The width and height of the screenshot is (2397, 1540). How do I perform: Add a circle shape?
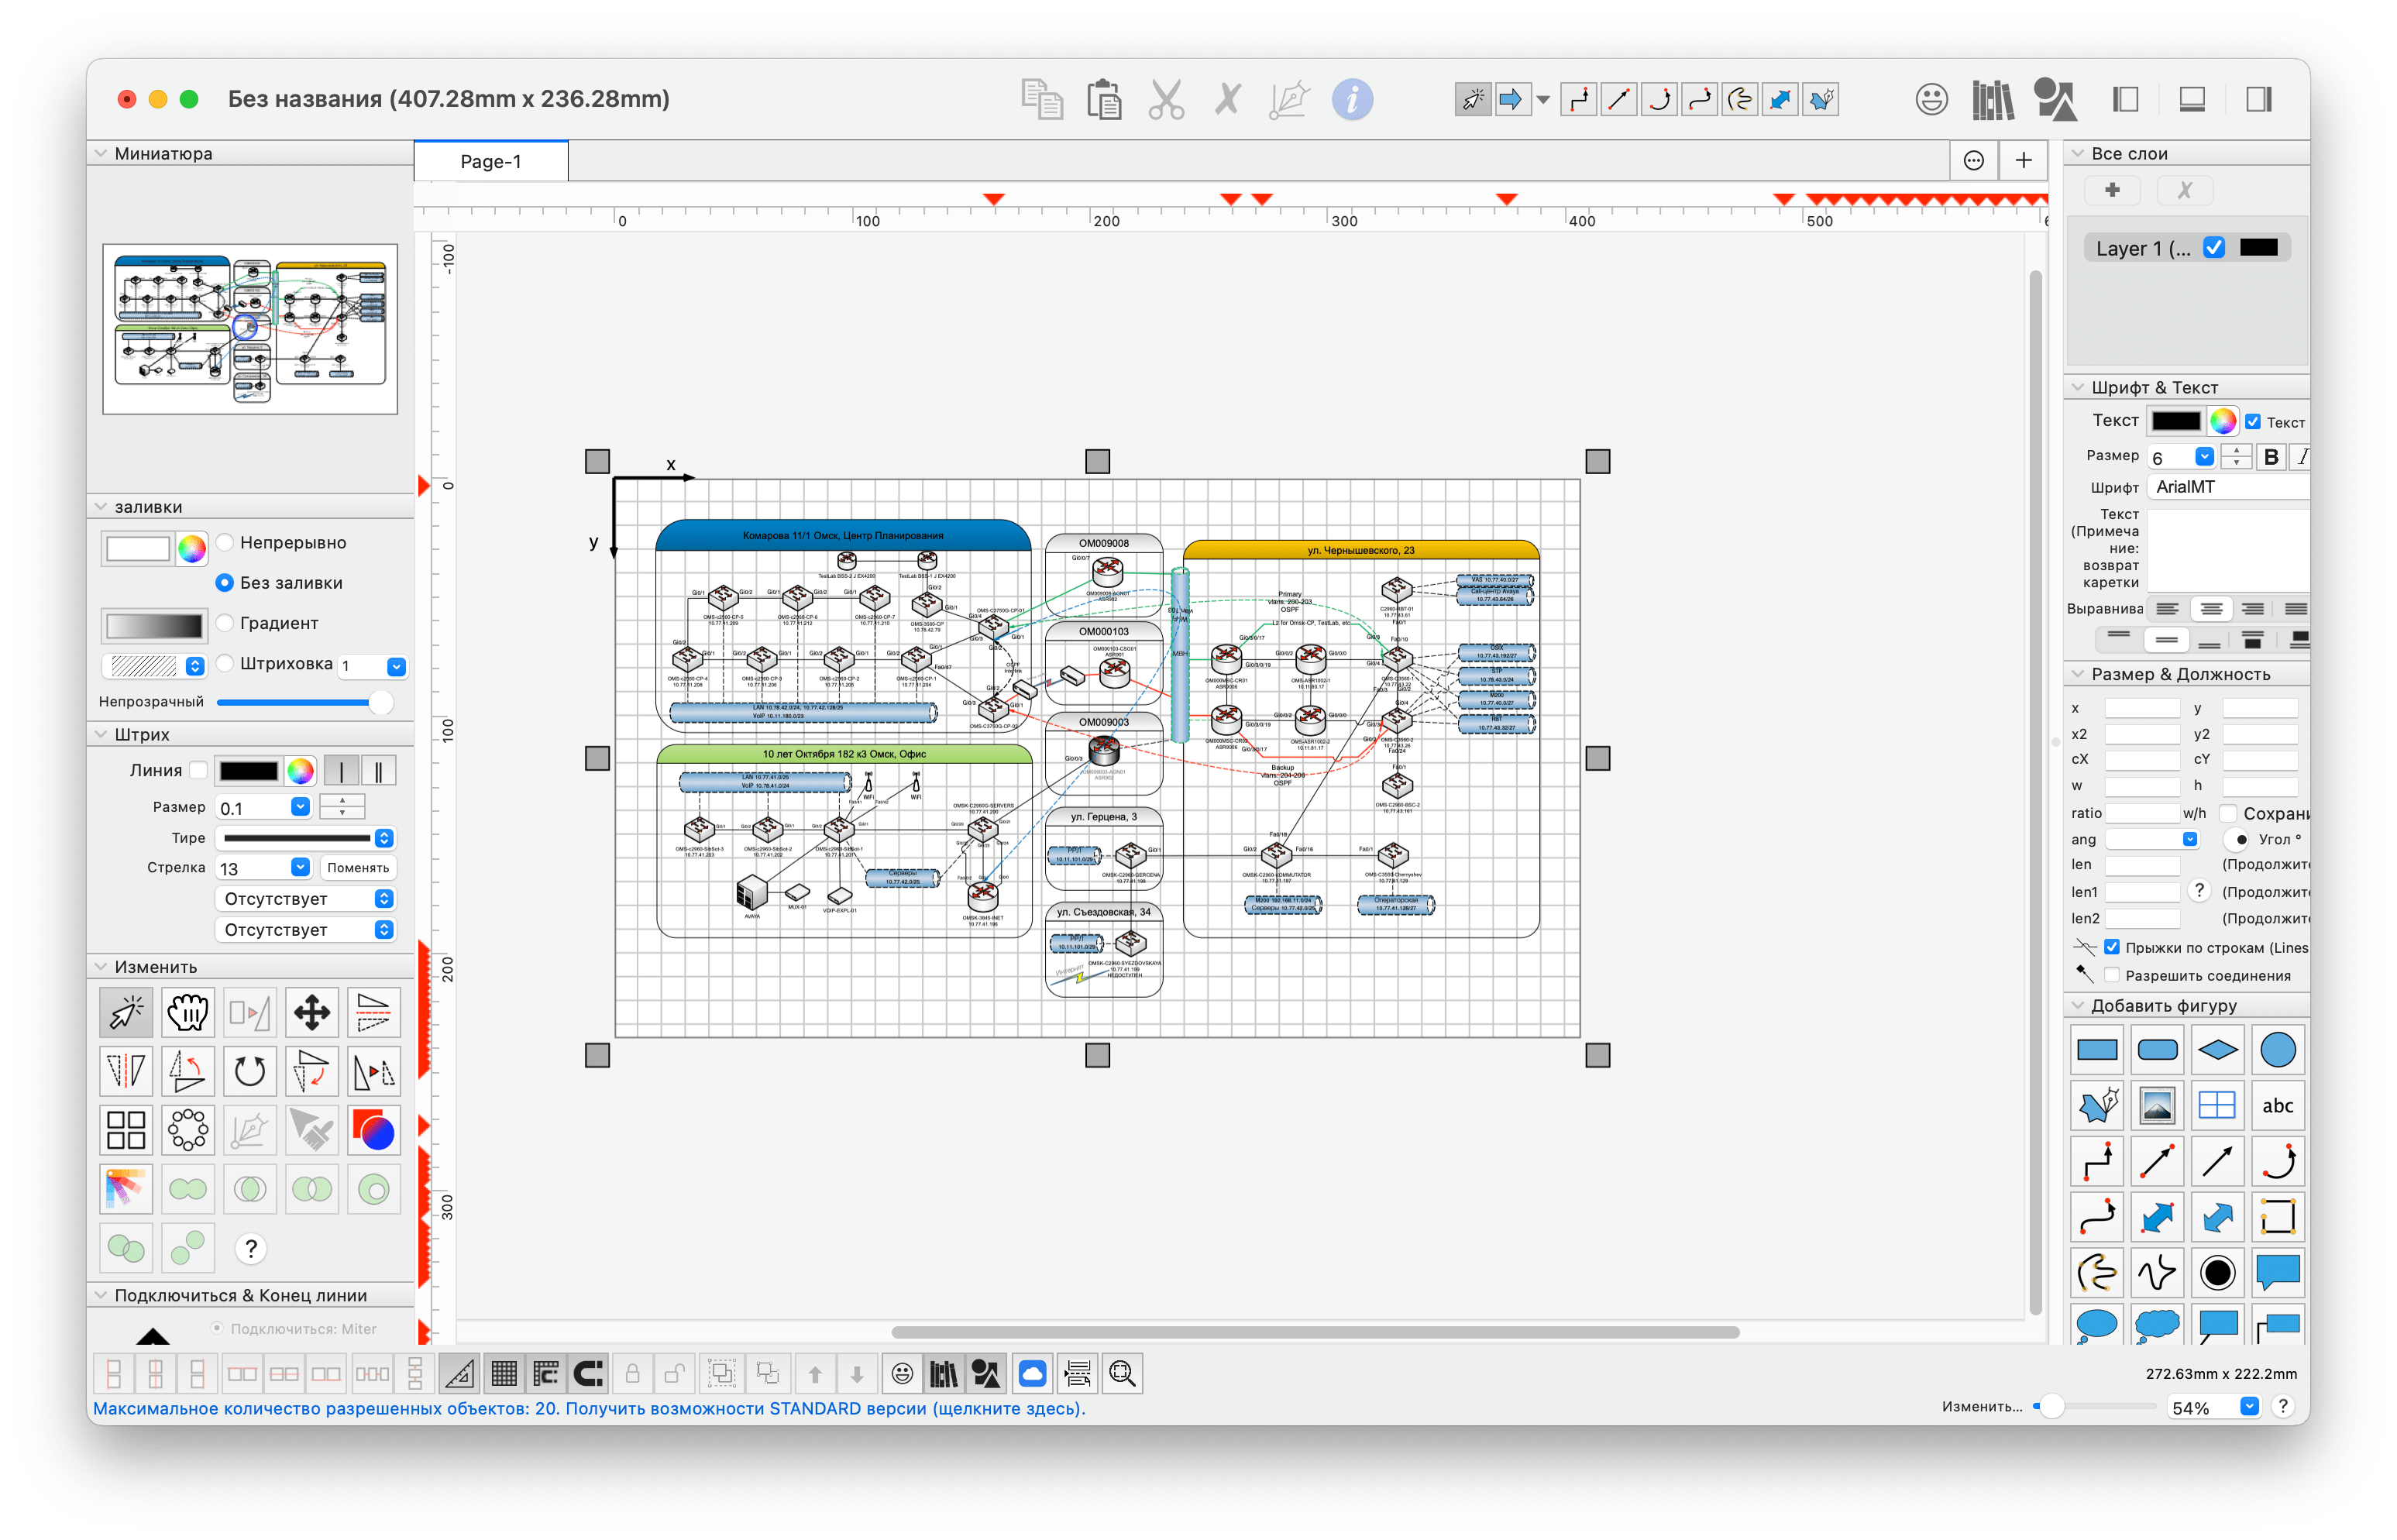point(2277,1050)
